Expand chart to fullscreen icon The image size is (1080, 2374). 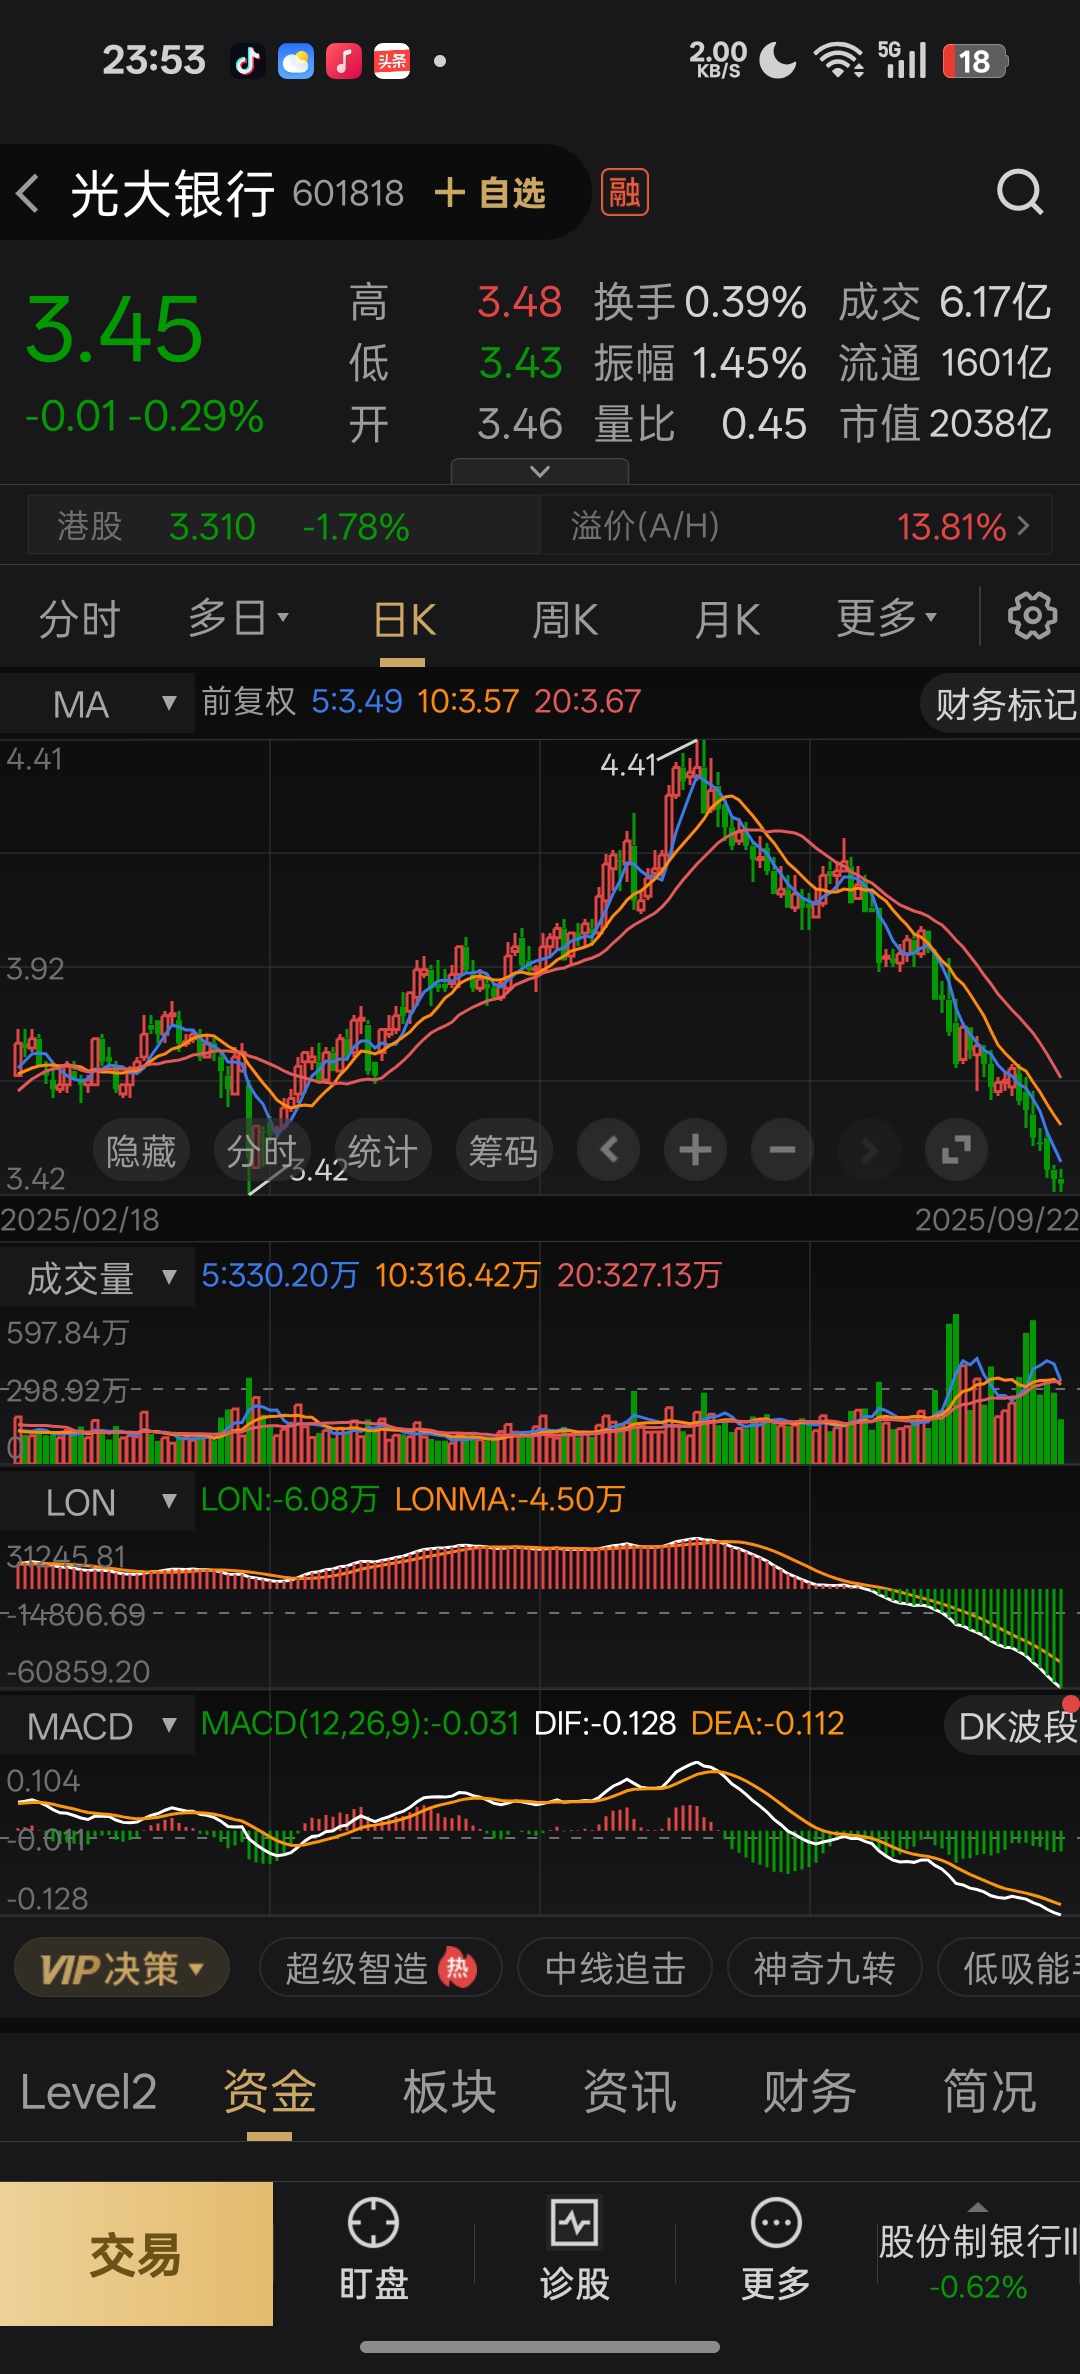(x=956, y=1150)
